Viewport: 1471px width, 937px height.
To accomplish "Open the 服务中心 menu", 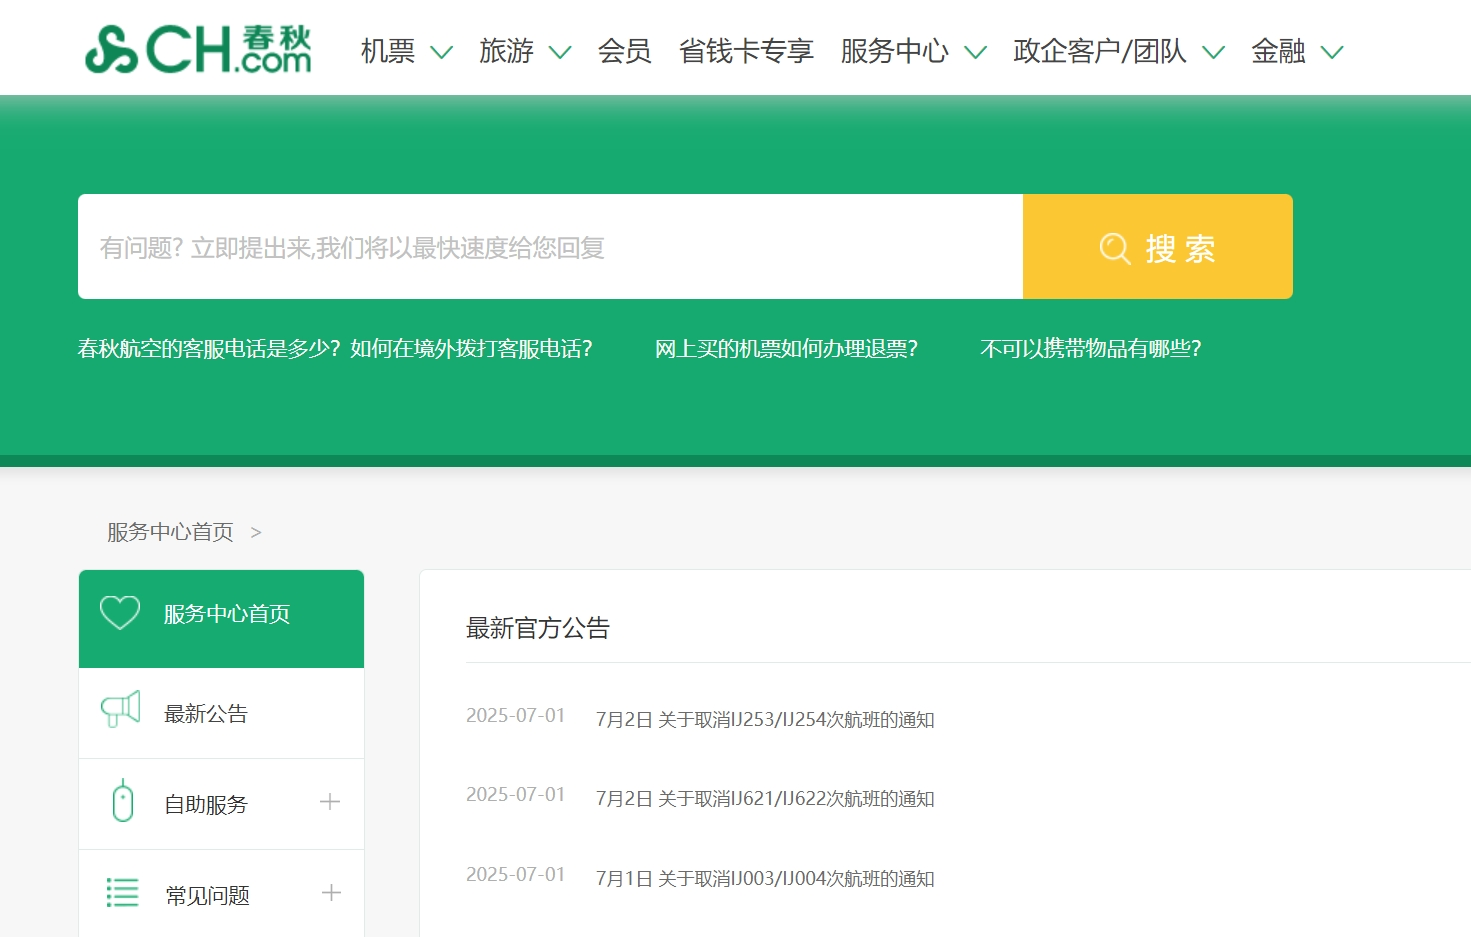I will point(894,51).
